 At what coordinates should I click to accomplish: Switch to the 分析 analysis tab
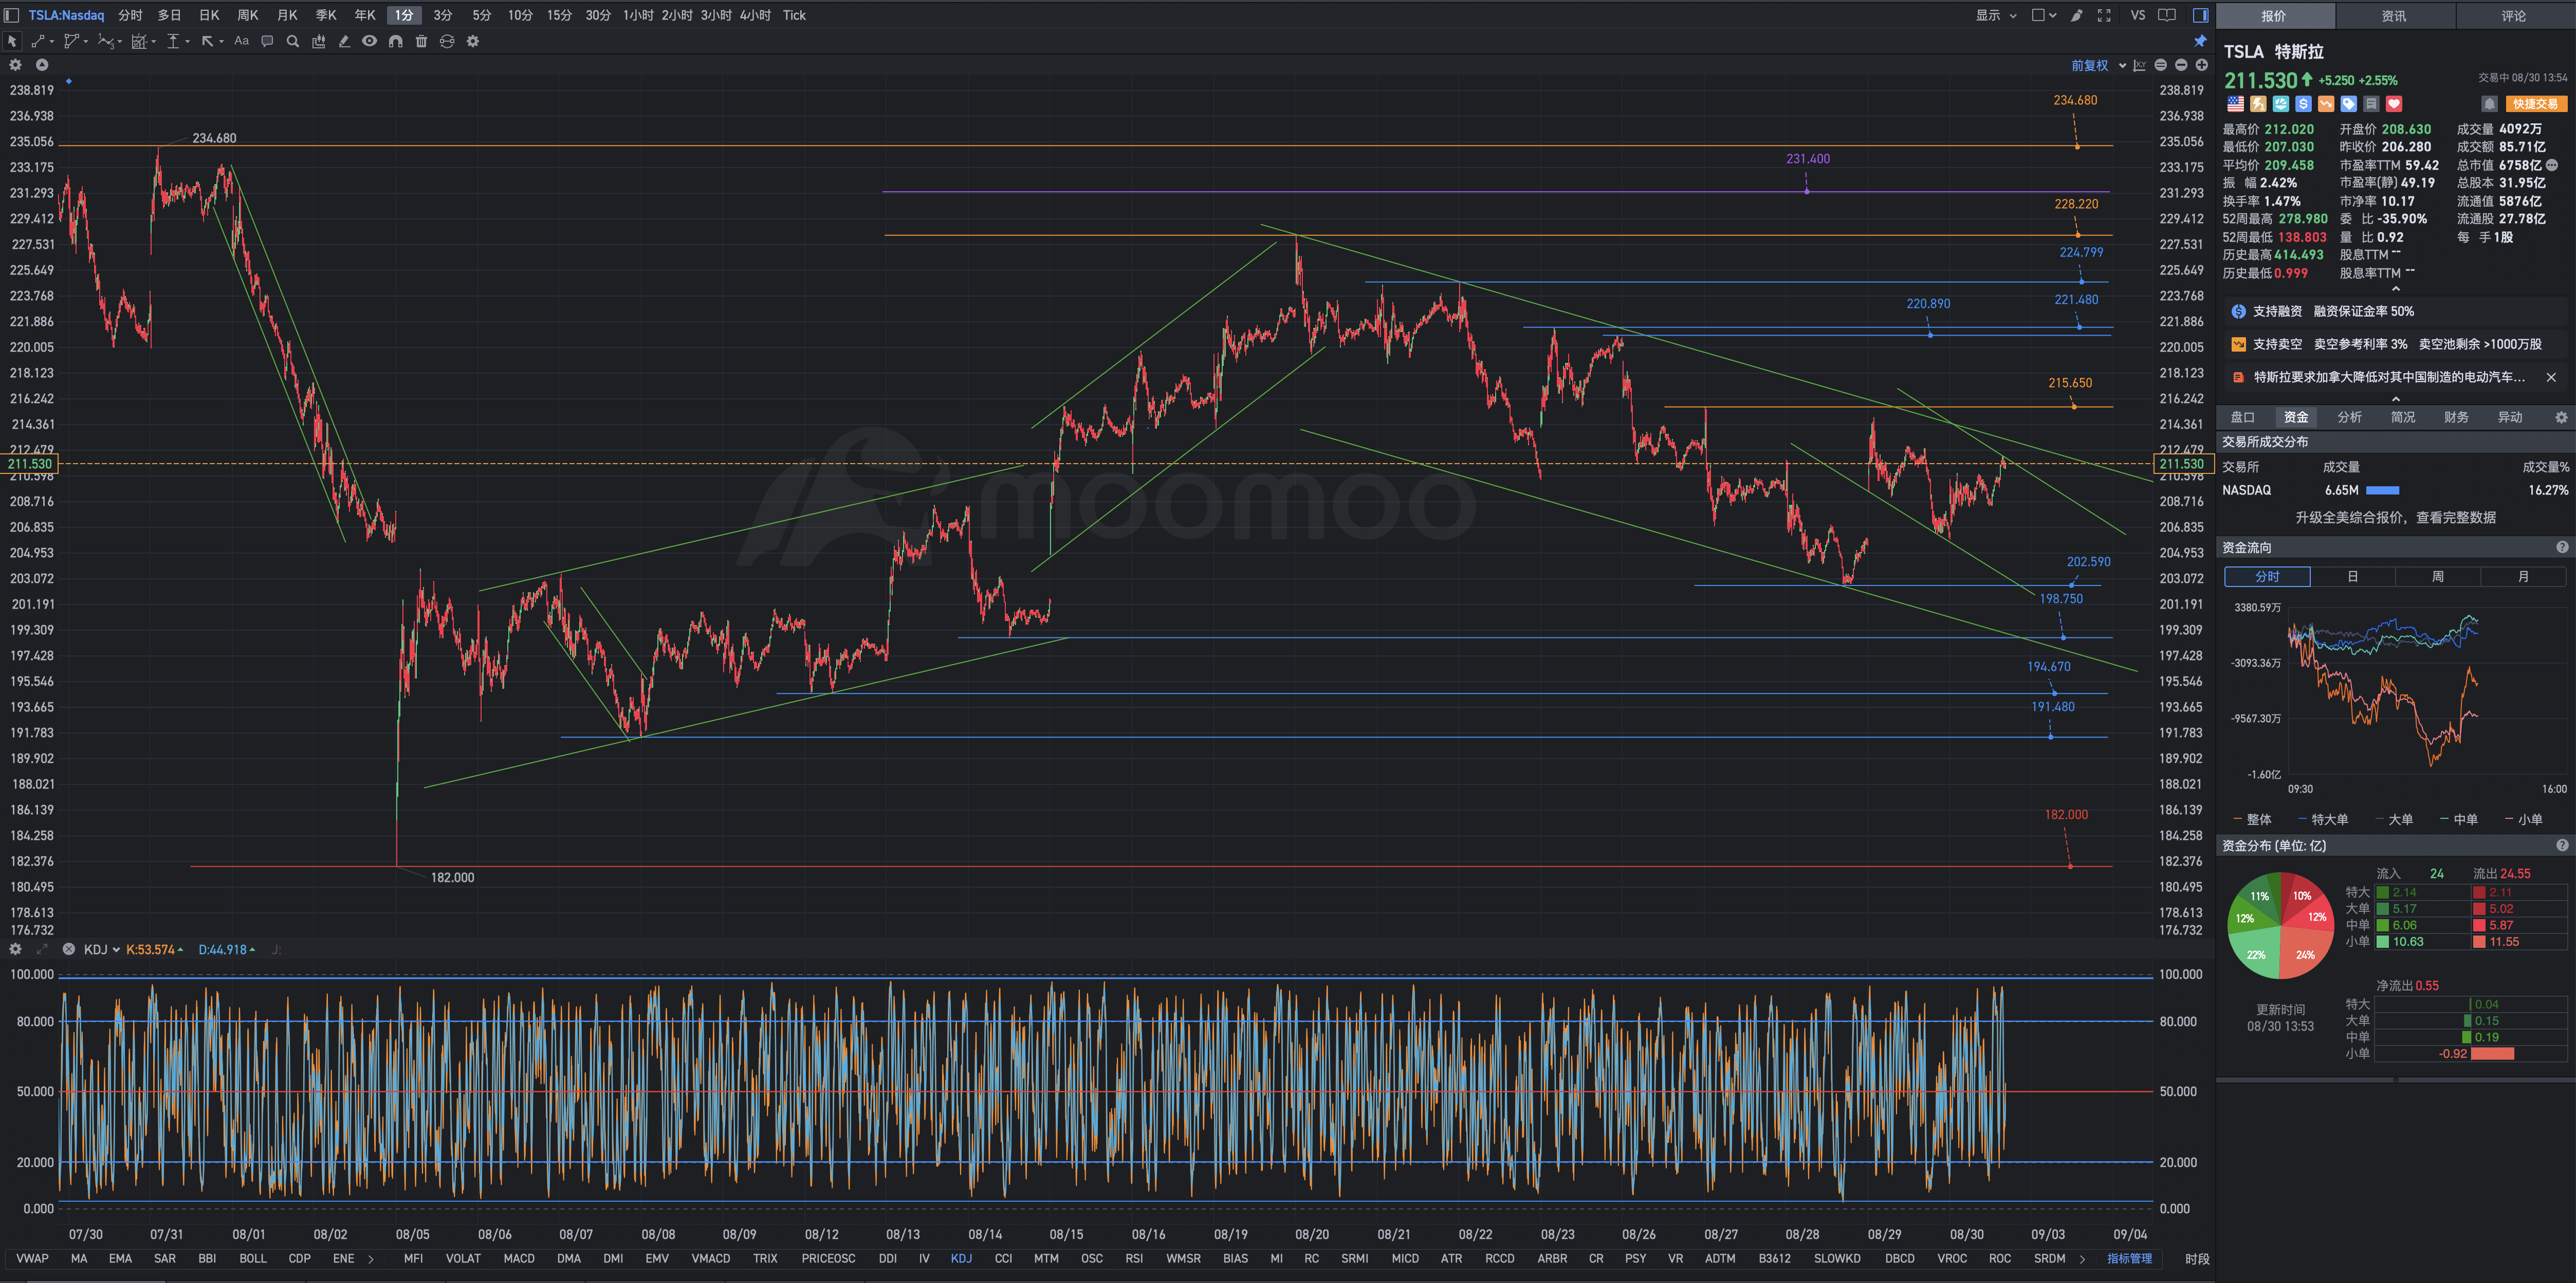2349,417
